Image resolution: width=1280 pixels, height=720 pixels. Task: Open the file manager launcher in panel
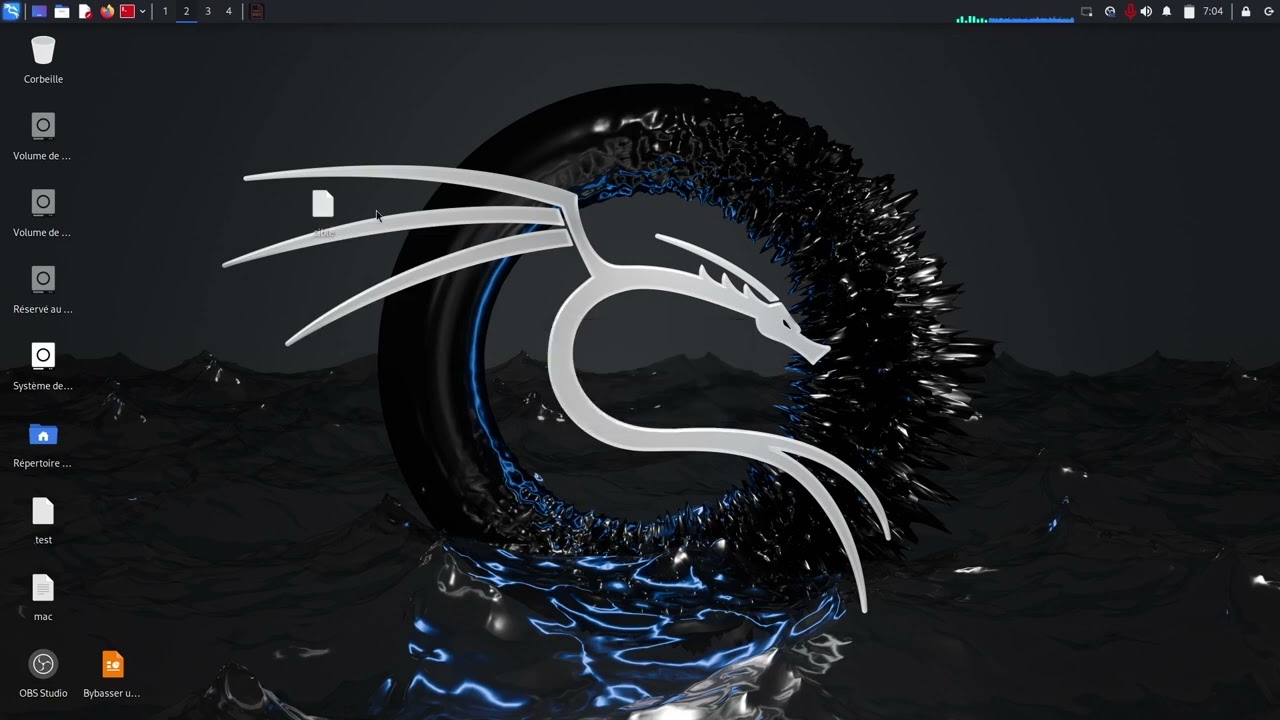[x=62, y=12]
